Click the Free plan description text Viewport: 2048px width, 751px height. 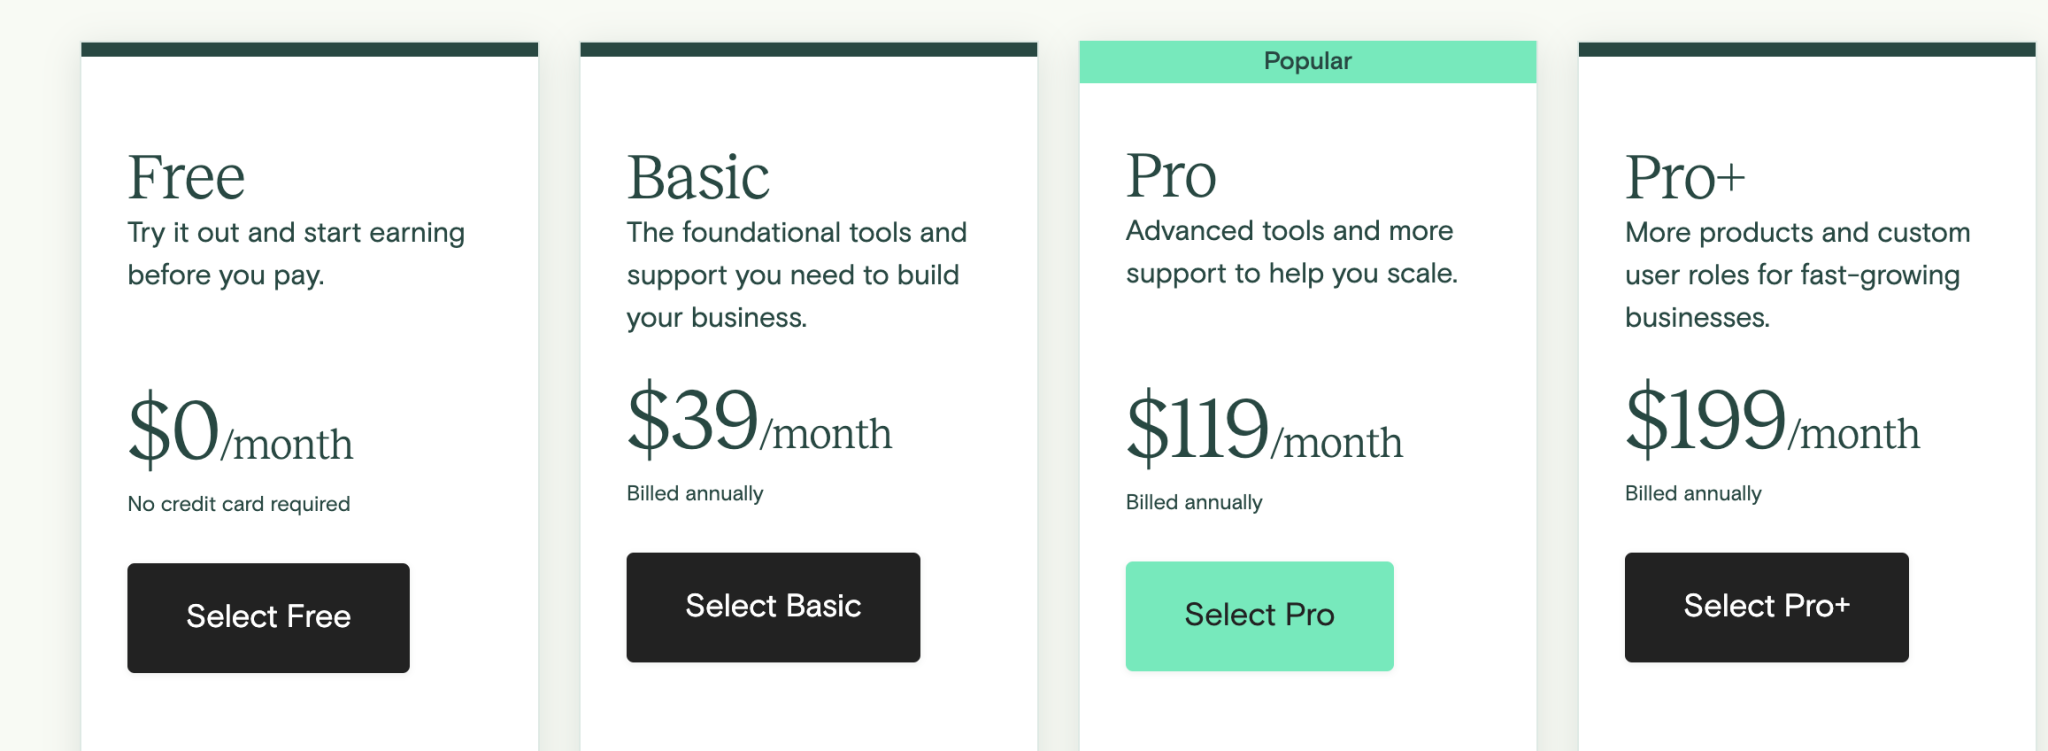point(296,253)
